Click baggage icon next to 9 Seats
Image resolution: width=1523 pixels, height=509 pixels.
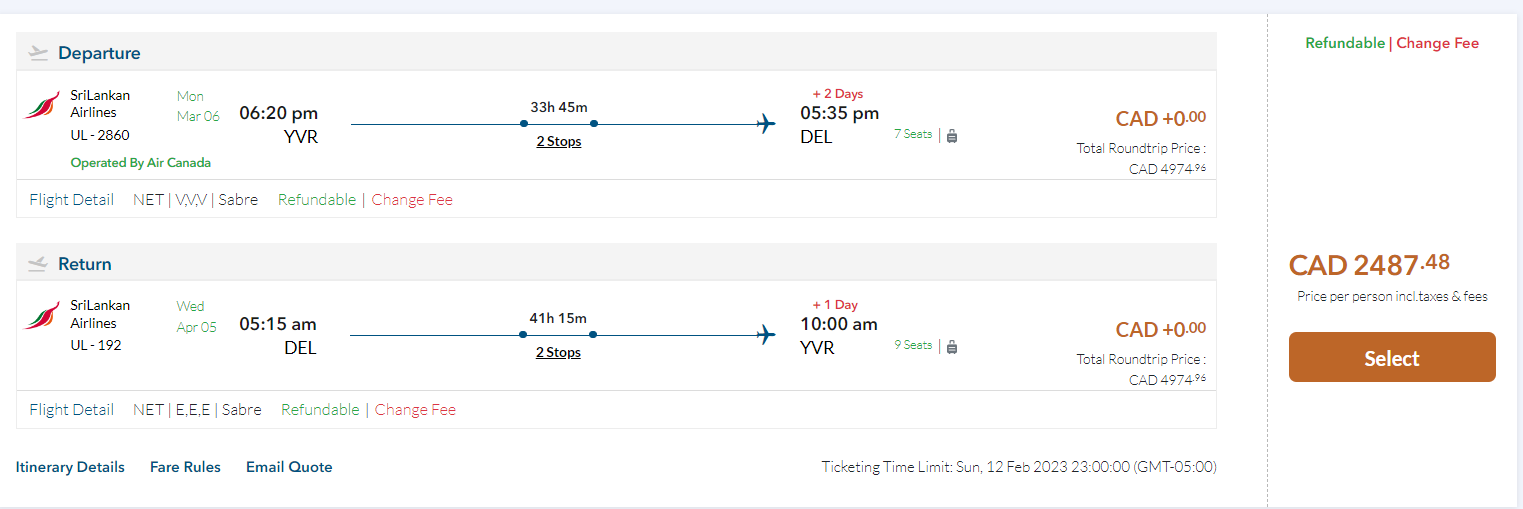pyautogui.click(x=952, y=346)
